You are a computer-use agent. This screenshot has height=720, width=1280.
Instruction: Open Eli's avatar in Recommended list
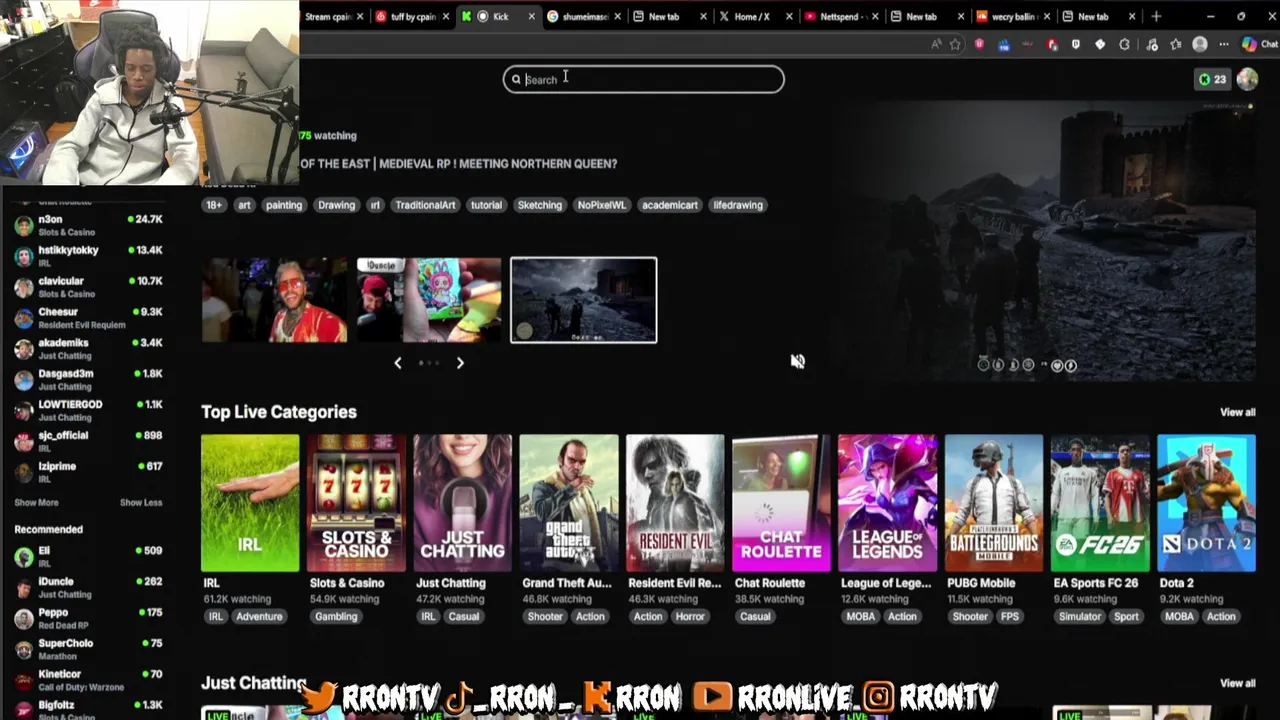(x=23, y=557)
